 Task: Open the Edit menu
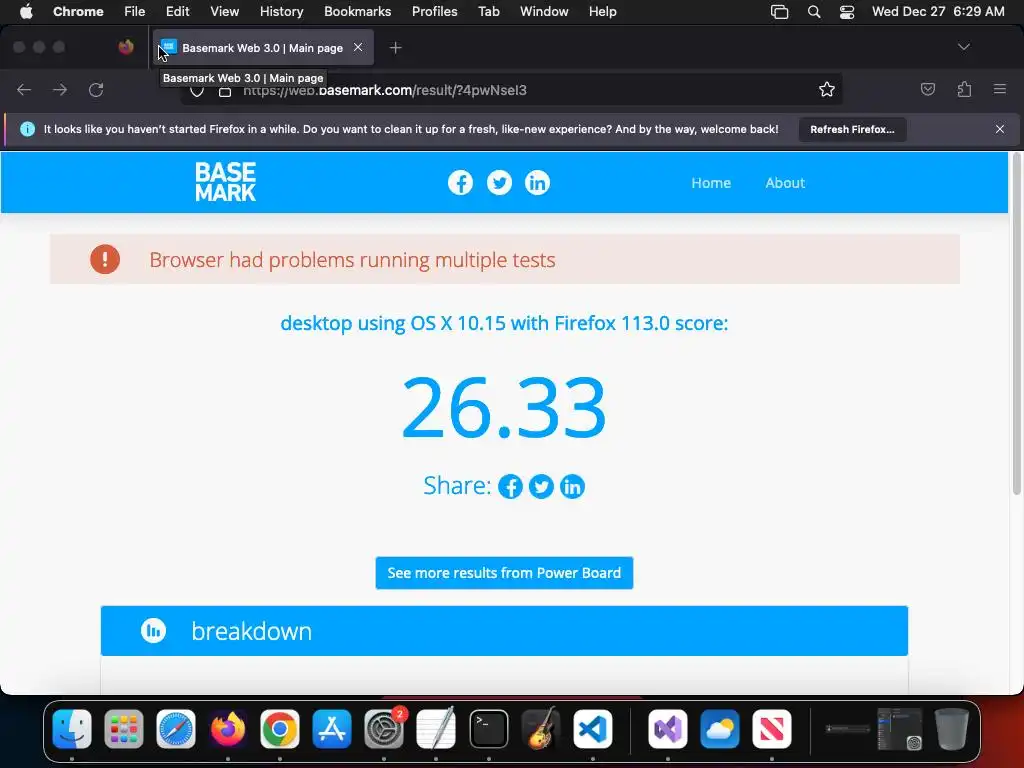[x=177, y=12]
